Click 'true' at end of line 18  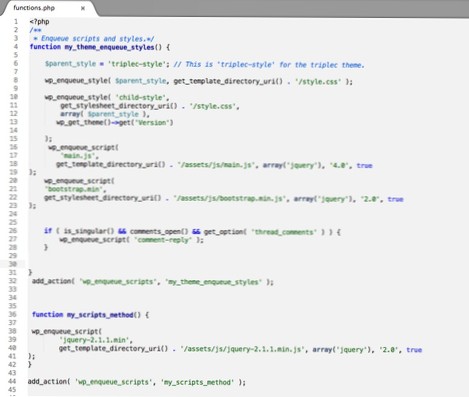click(x=364, y=165)
